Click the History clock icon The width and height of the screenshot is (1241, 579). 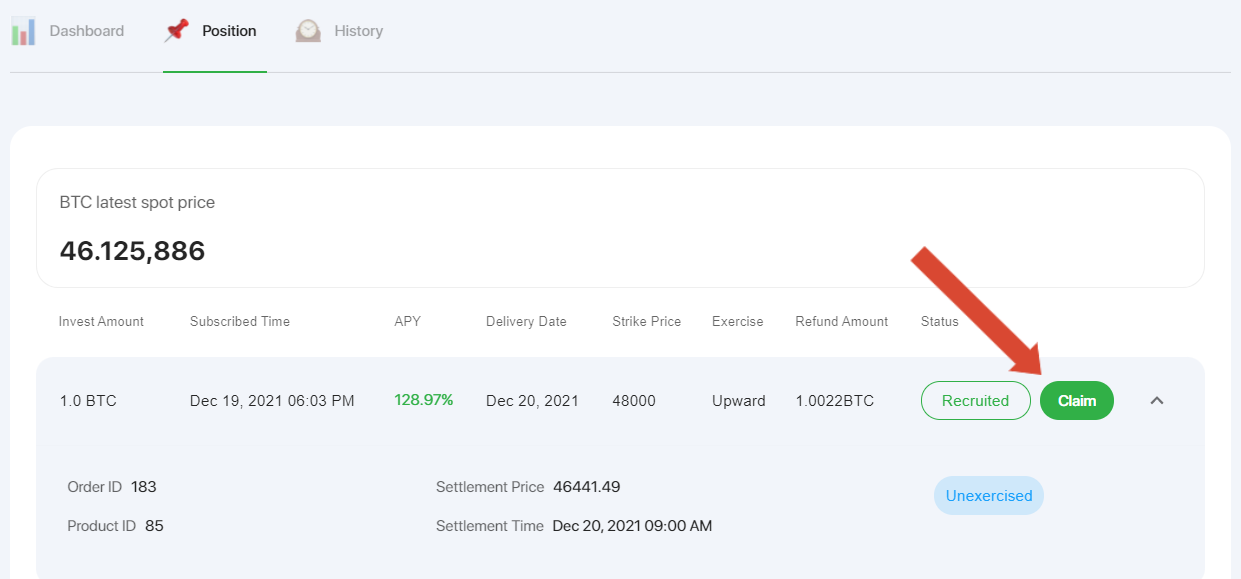point(308,31)
